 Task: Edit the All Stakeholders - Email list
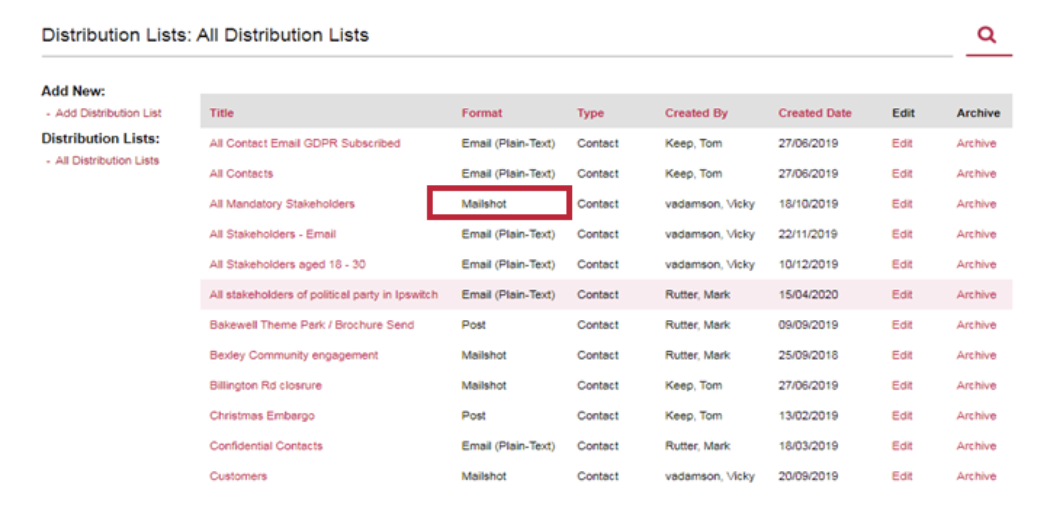[902, 234]
